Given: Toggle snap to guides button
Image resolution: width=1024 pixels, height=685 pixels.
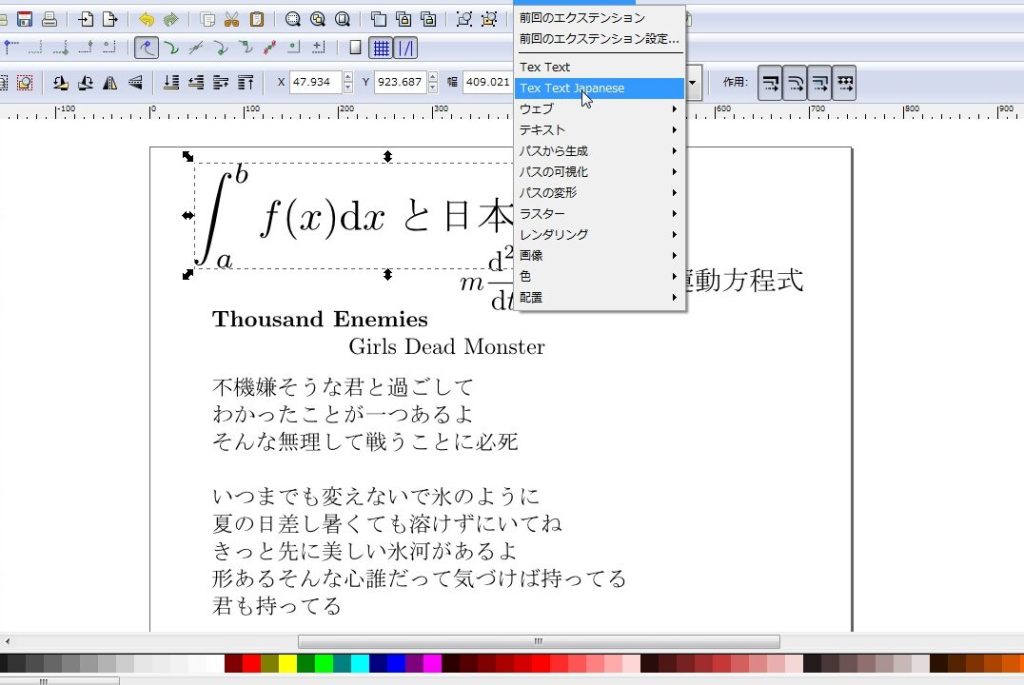Looking at the screenshot, I should pos(407,48).
